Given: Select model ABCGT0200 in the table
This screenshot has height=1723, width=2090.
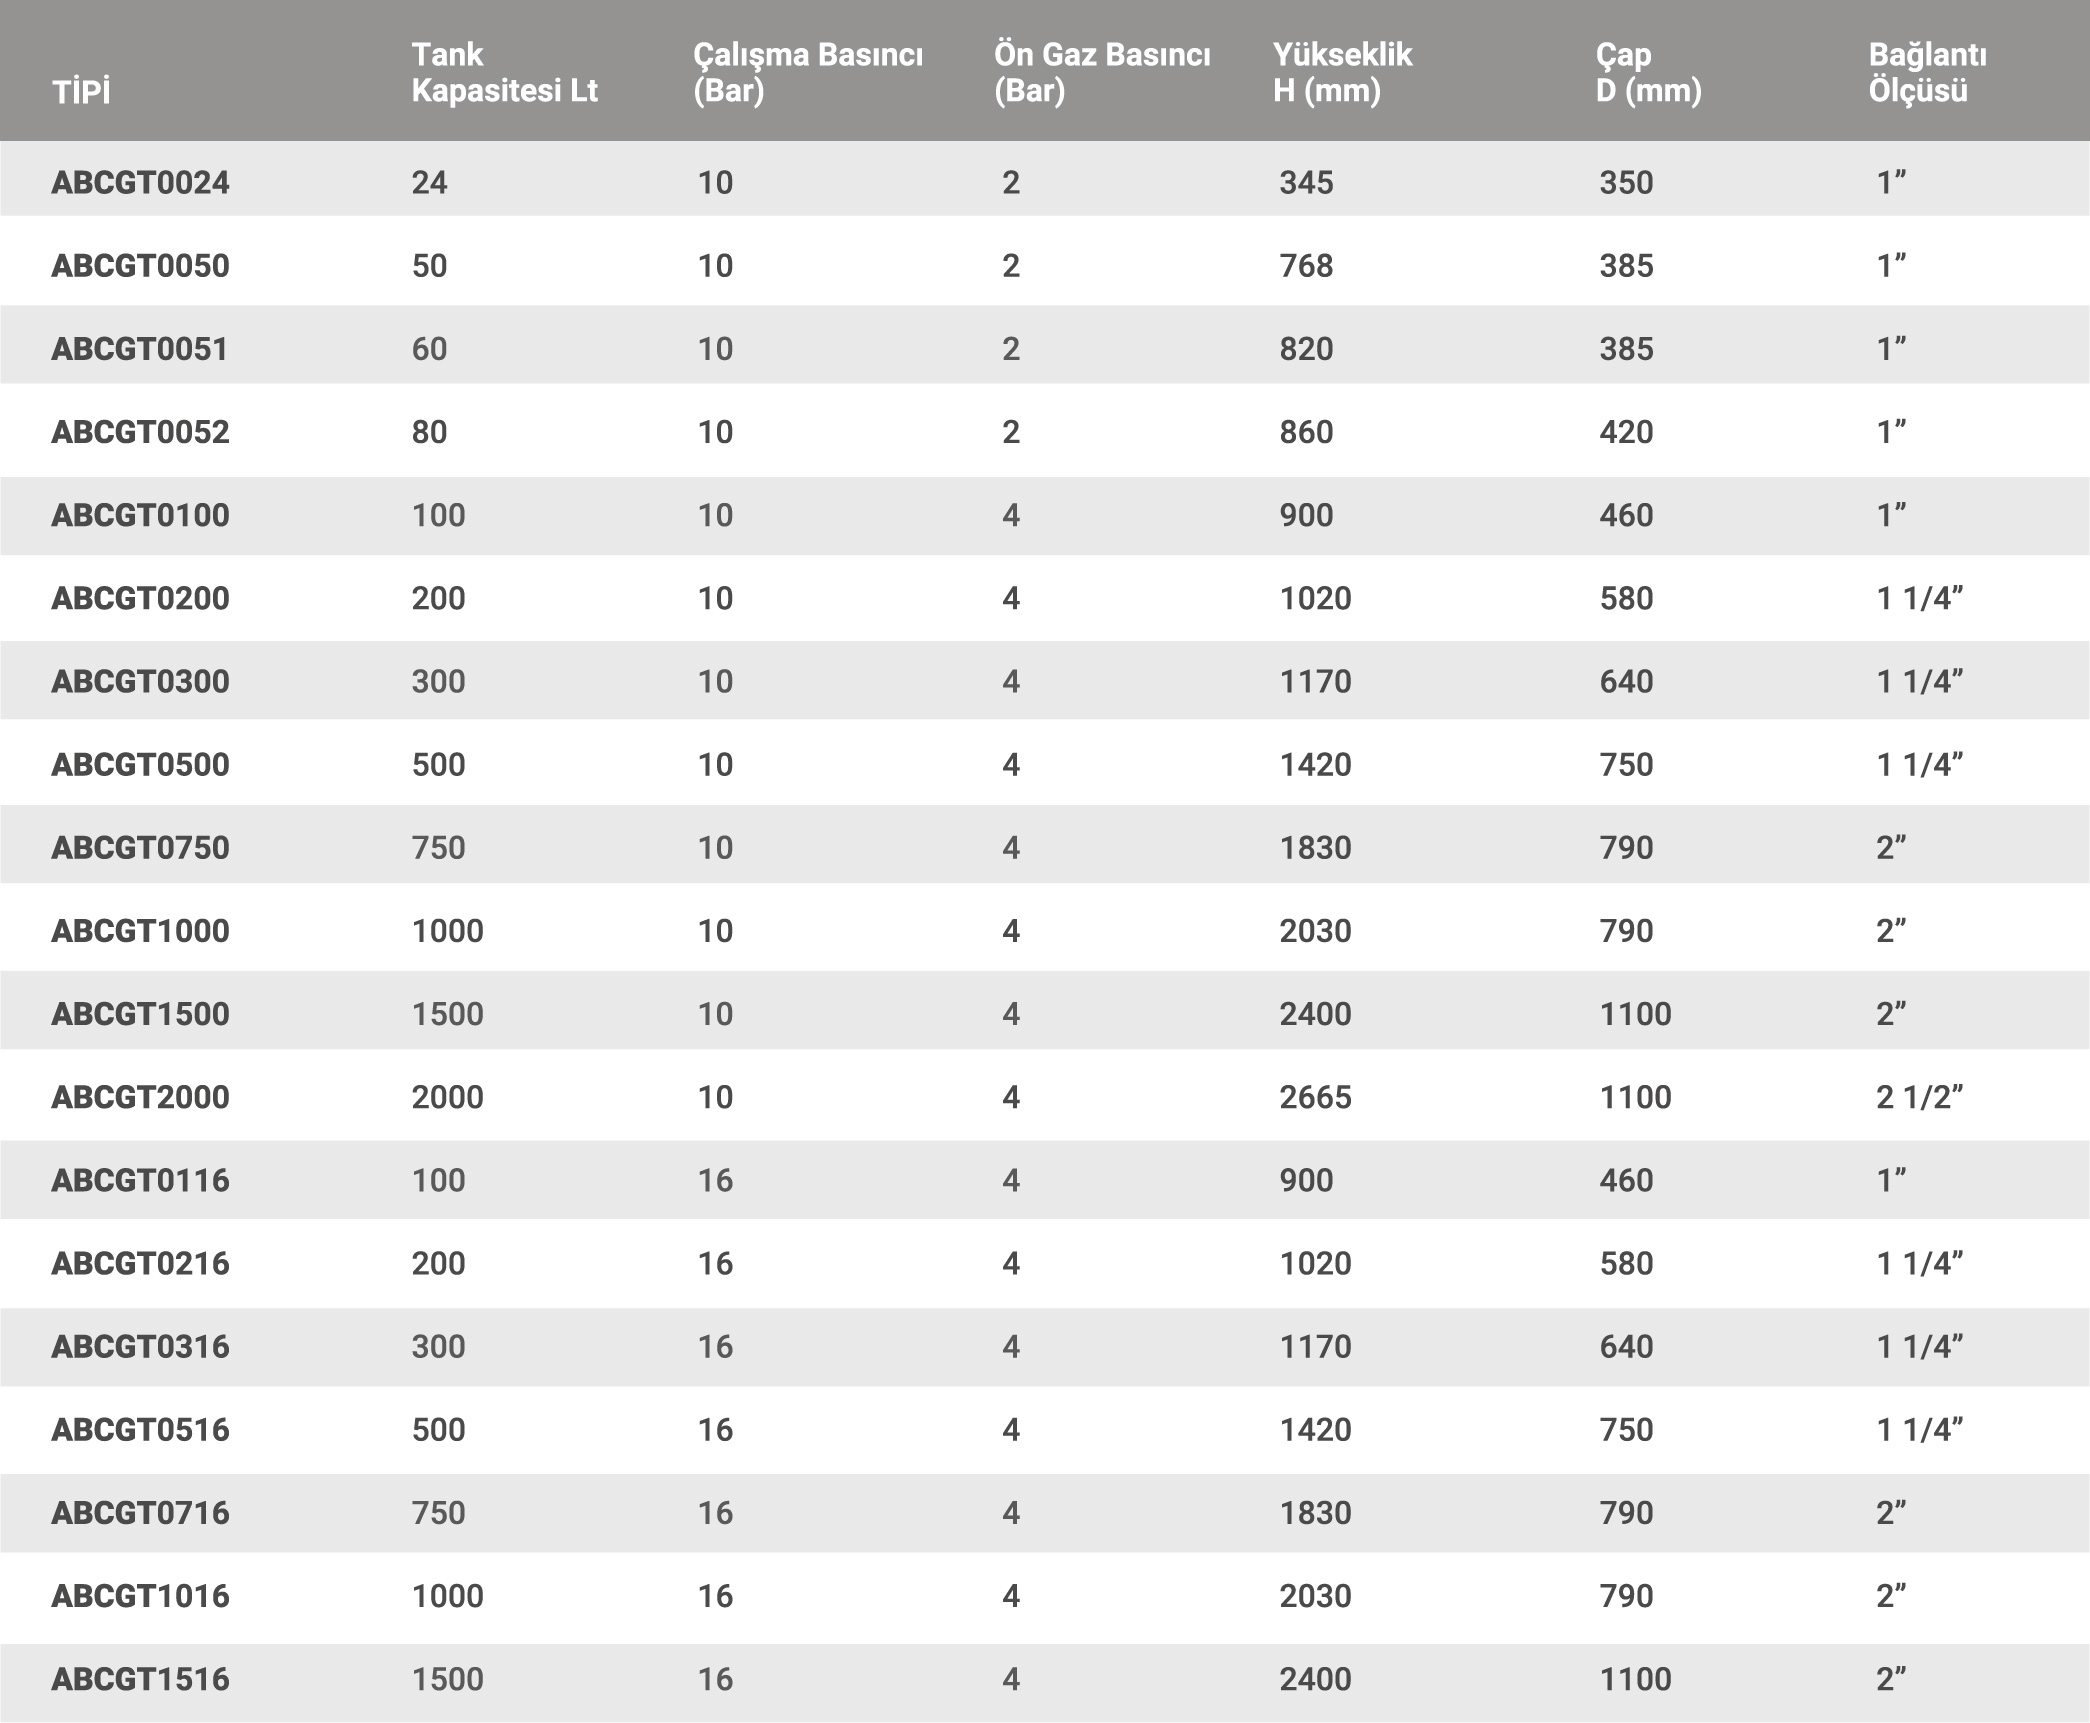Looking at the screenshot, I should (141, 598).
